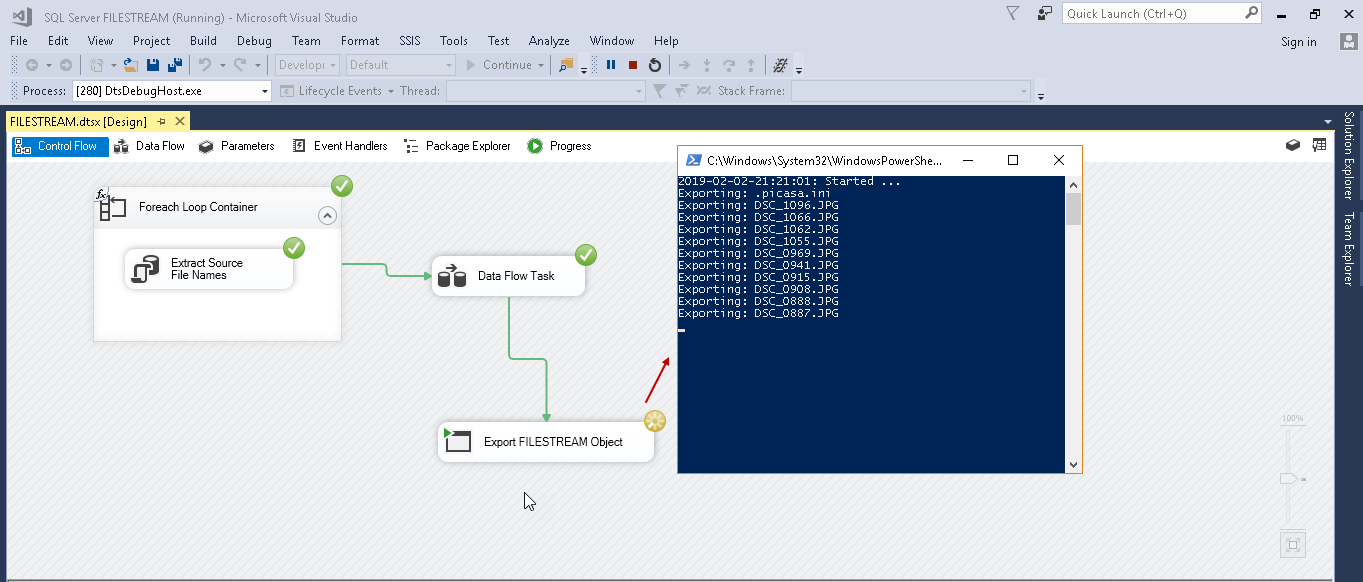Viewport: 1363px width, 582px height.
Task: Open the Debug menu
Action: pos(254,41)
